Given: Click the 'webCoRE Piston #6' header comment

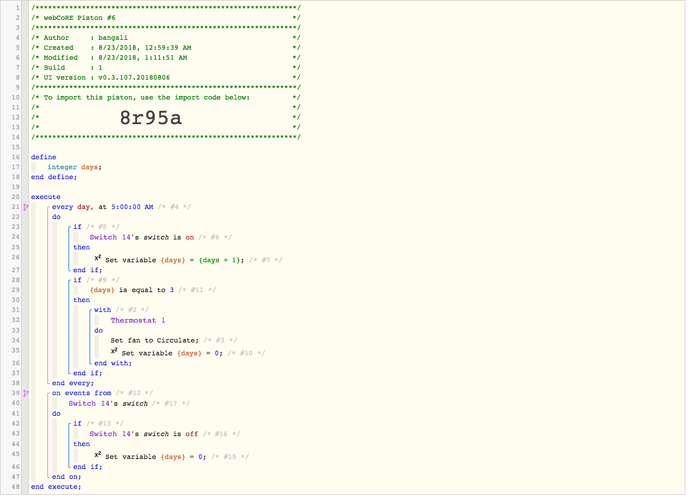Looking at the screenshot, I should 79,18.
